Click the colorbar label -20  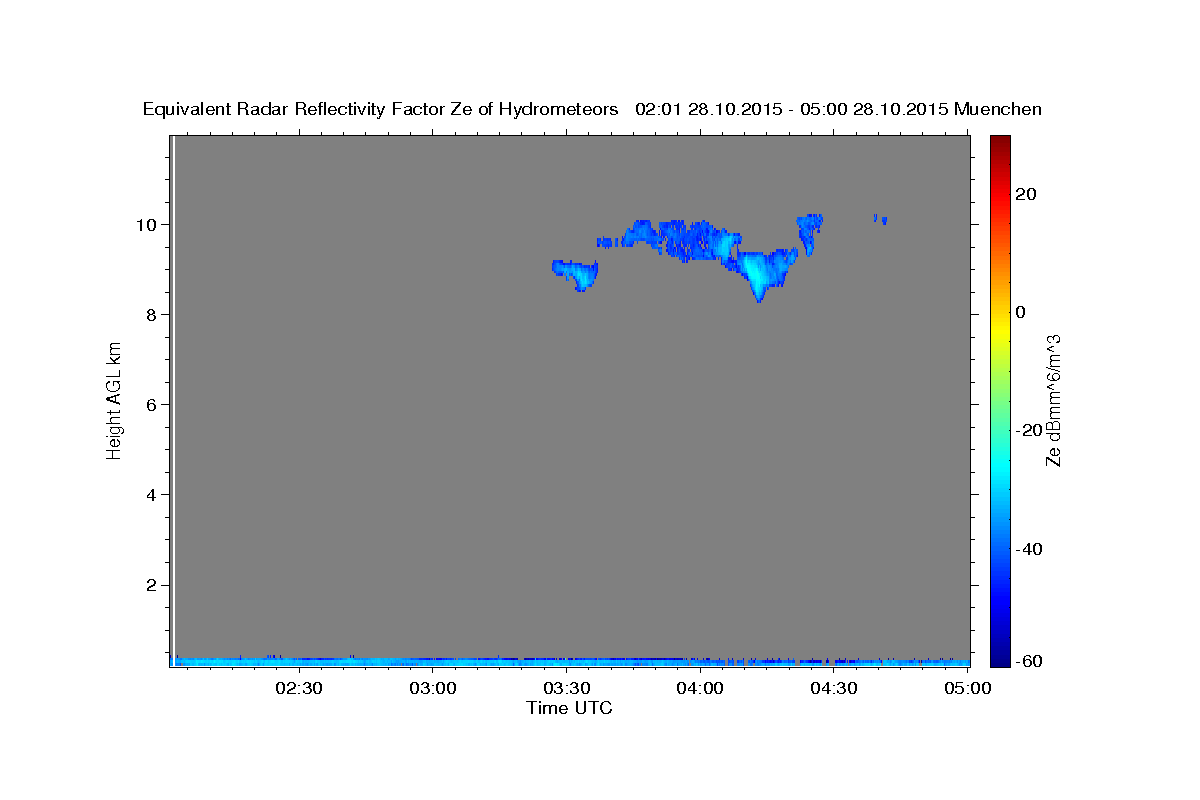(1029, 430)
